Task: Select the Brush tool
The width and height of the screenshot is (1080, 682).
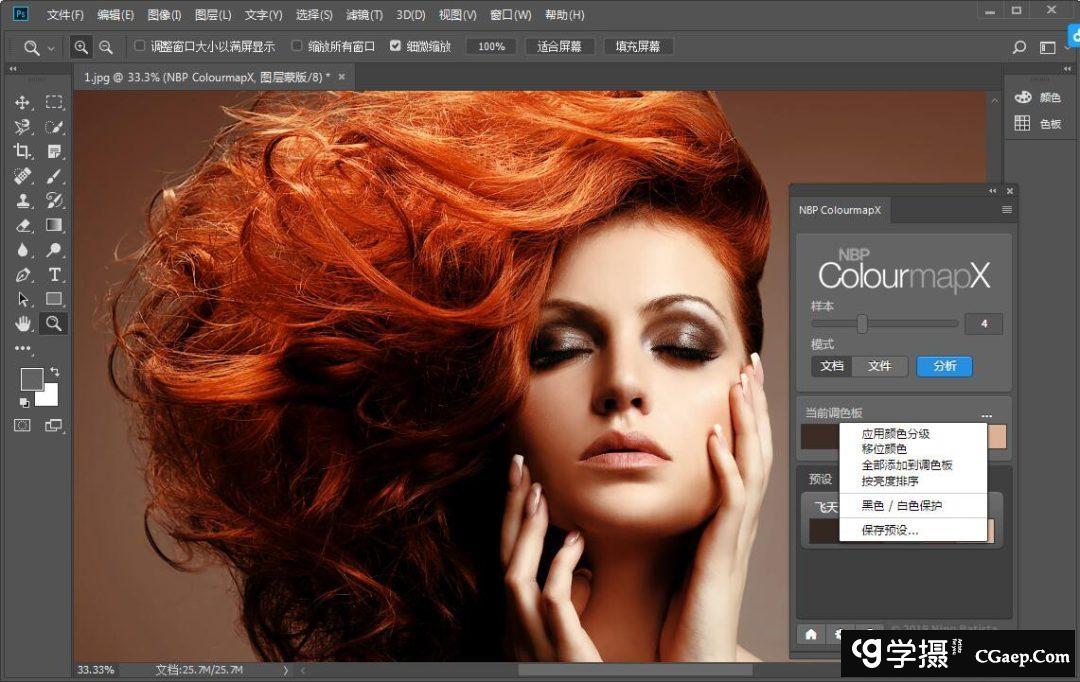Action: (55, 176)
